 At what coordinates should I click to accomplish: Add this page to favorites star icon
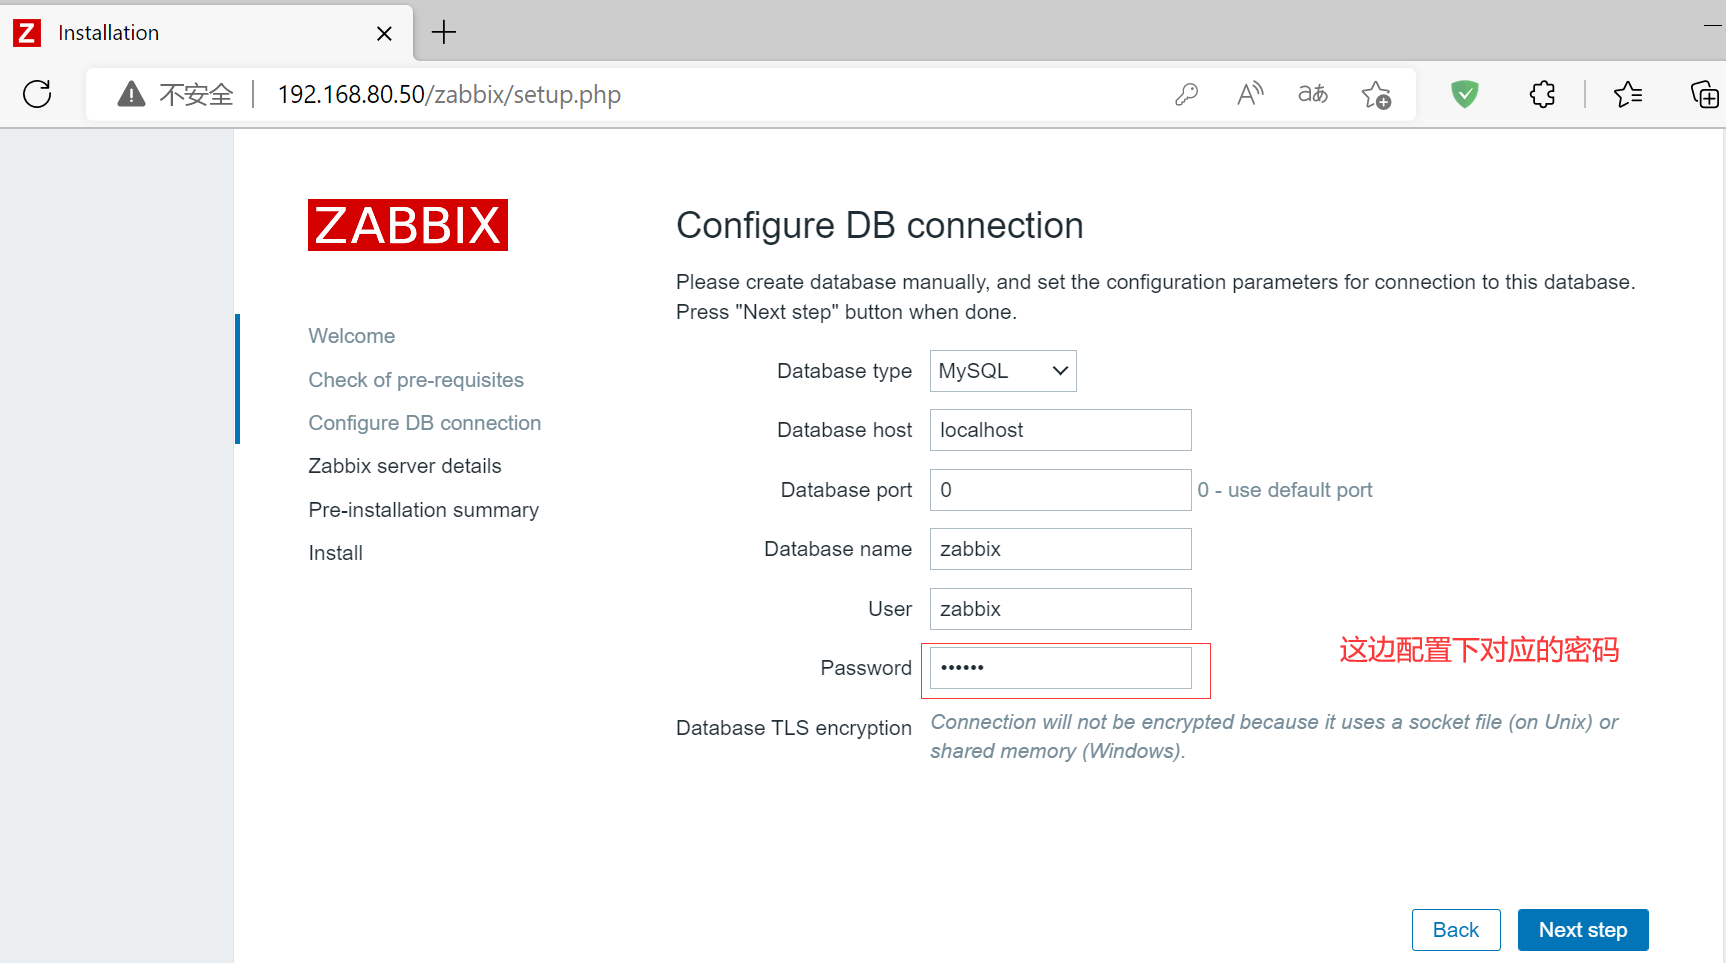click(x=1376, y=94)
